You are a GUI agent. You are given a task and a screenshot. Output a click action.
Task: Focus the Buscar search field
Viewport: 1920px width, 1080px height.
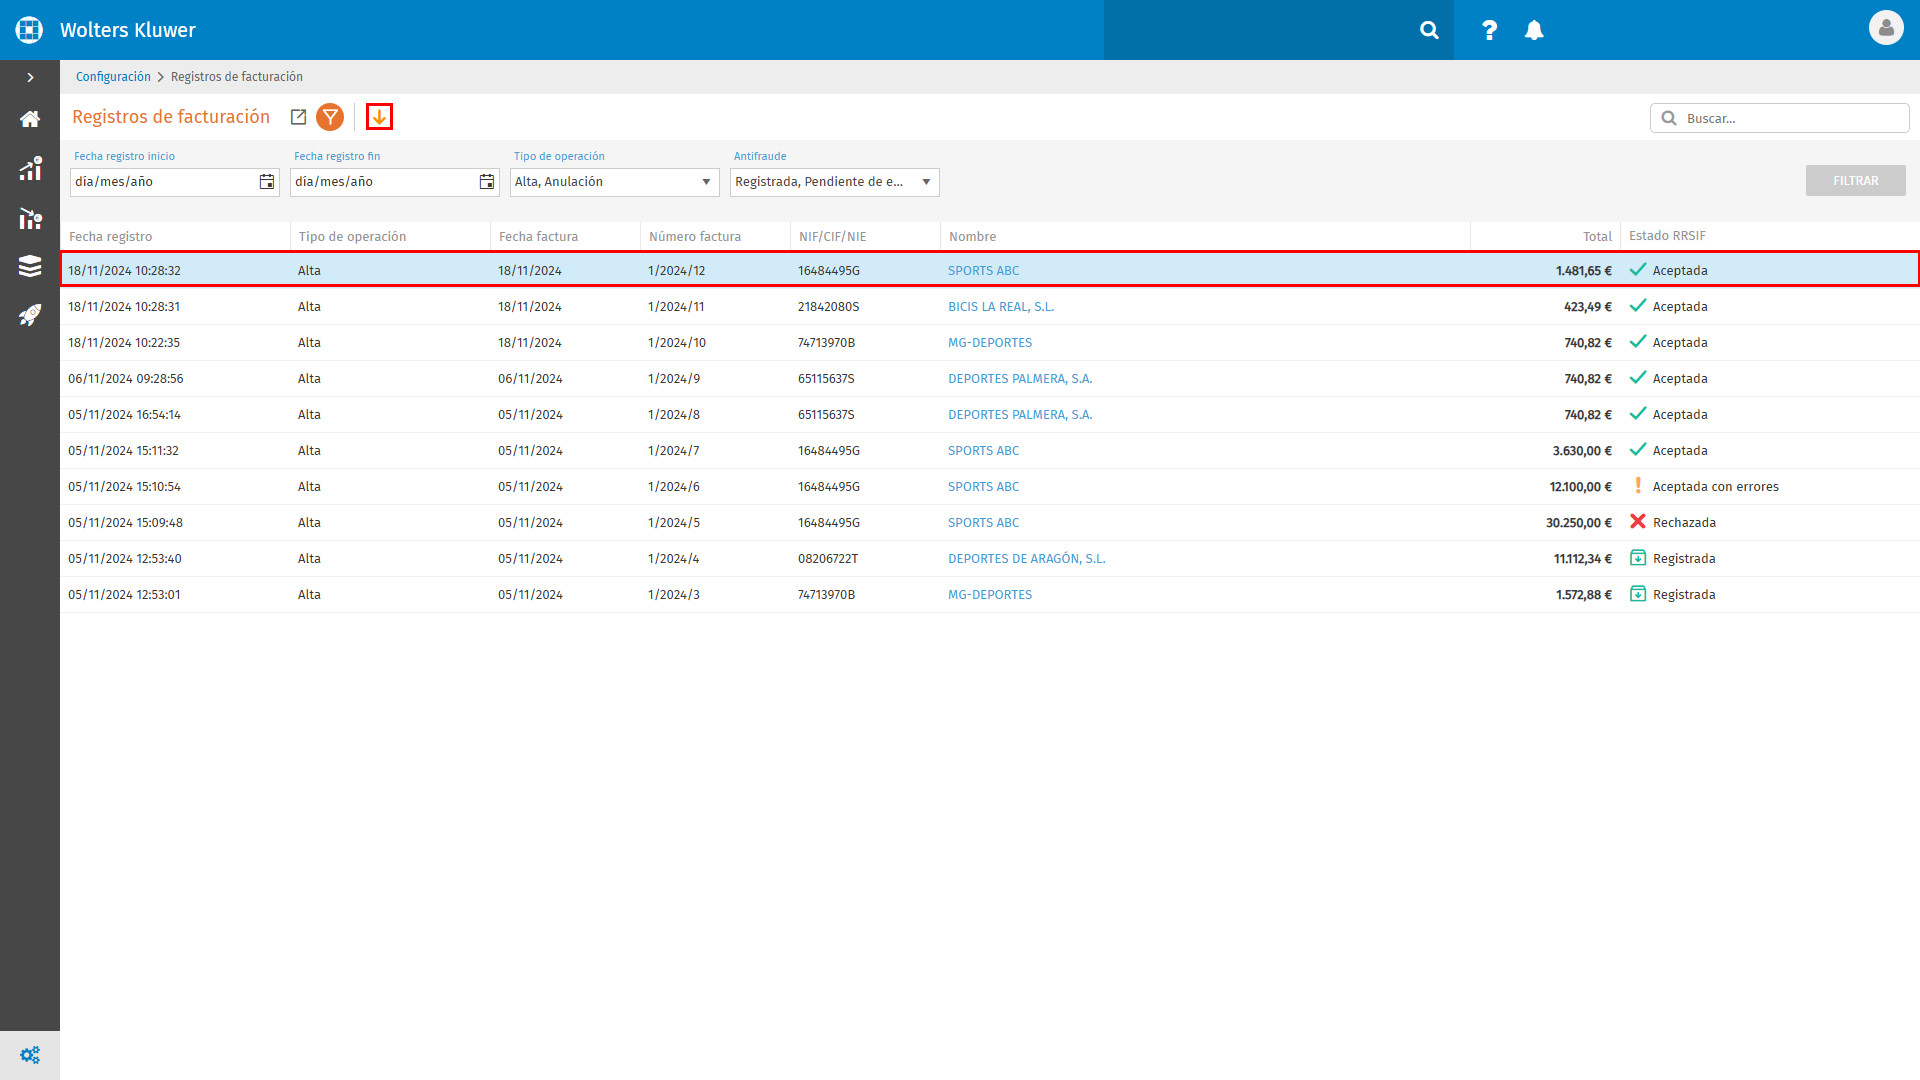1779,118
